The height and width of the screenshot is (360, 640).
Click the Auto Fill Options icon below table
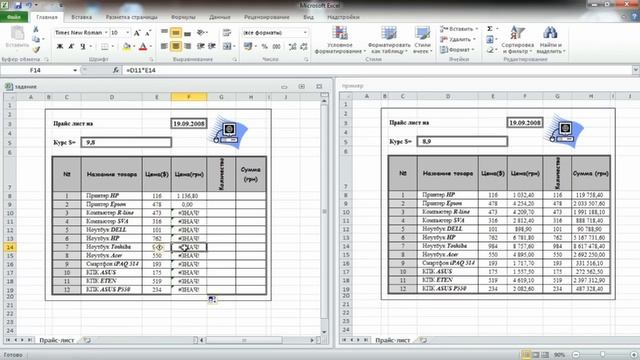point(212,300)
